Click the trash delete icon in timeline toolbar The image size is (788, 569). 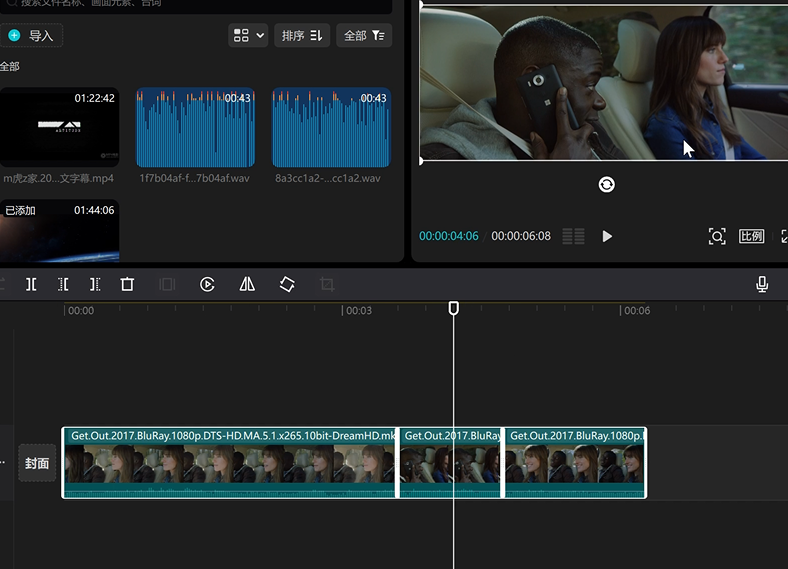127,284
